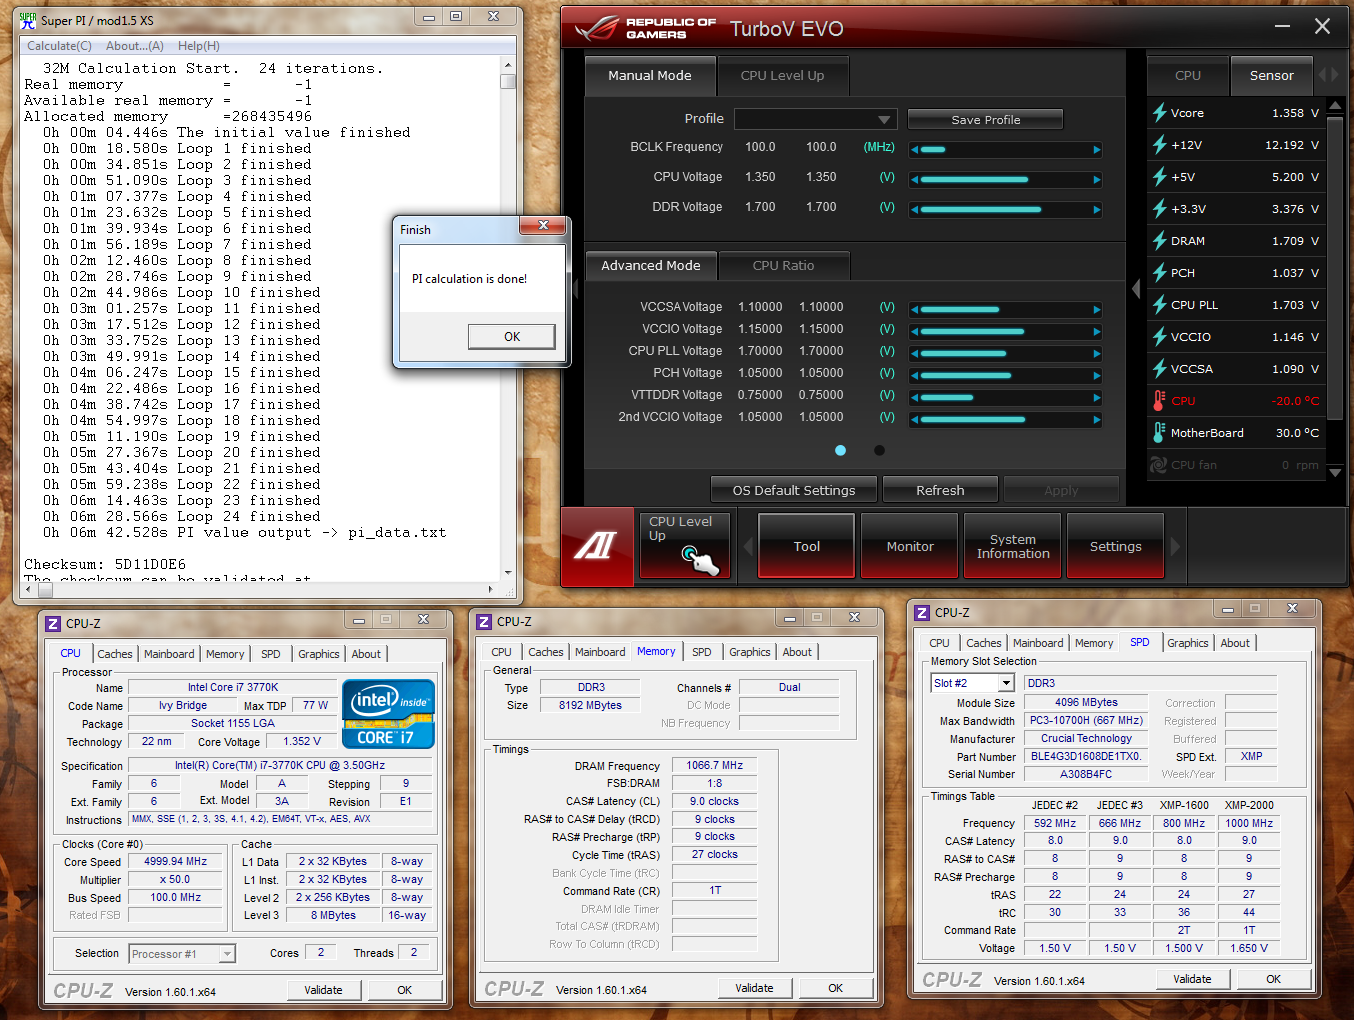
Task: Click the CPU fan sensor icon
Action: 1159,465
